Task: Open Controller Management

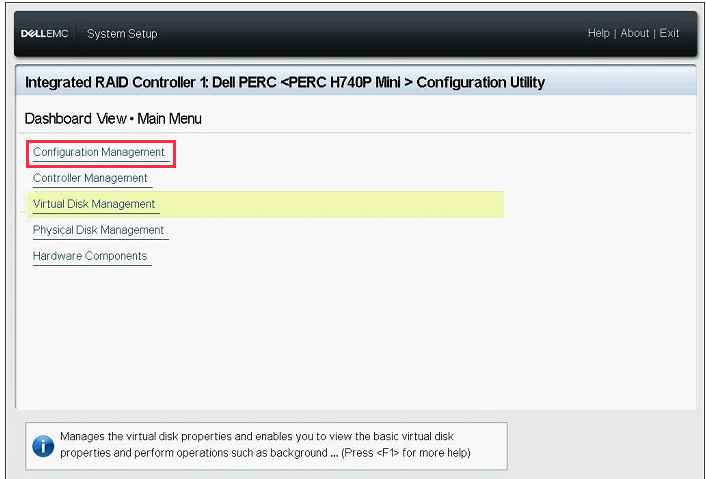Action: (90, 178)
